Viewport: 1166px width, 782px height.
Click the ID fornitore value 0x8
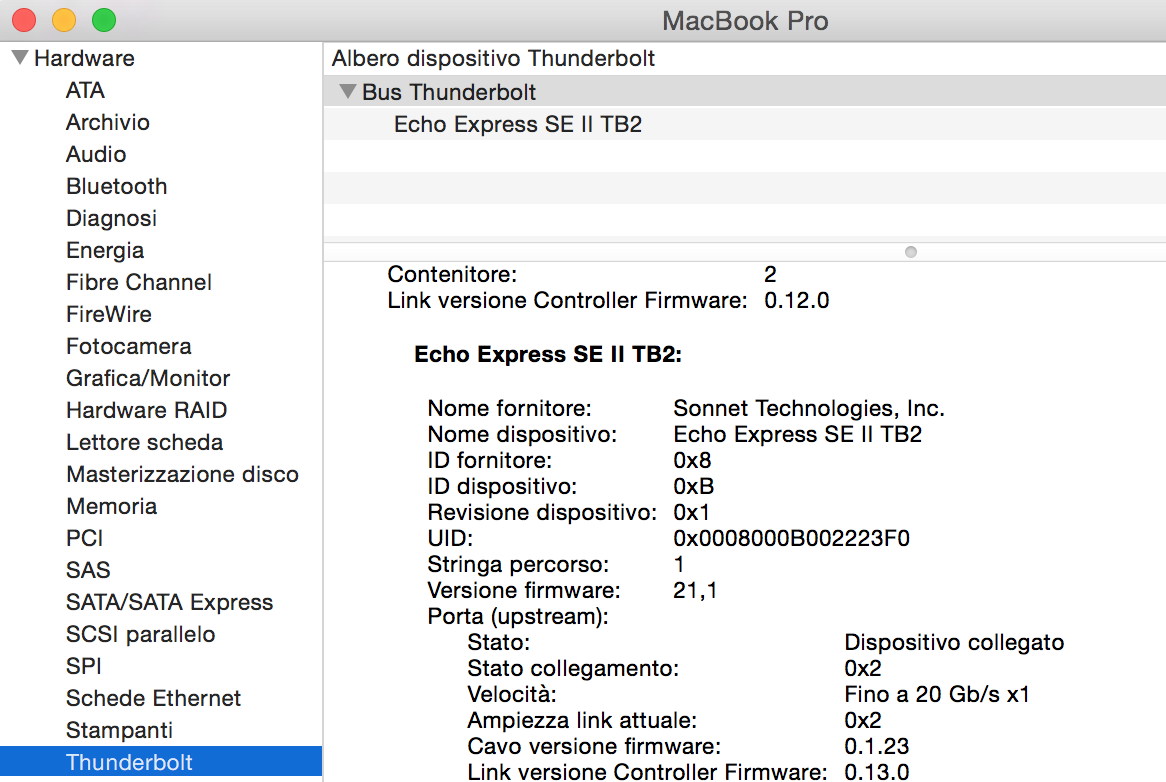pos(692,460)
